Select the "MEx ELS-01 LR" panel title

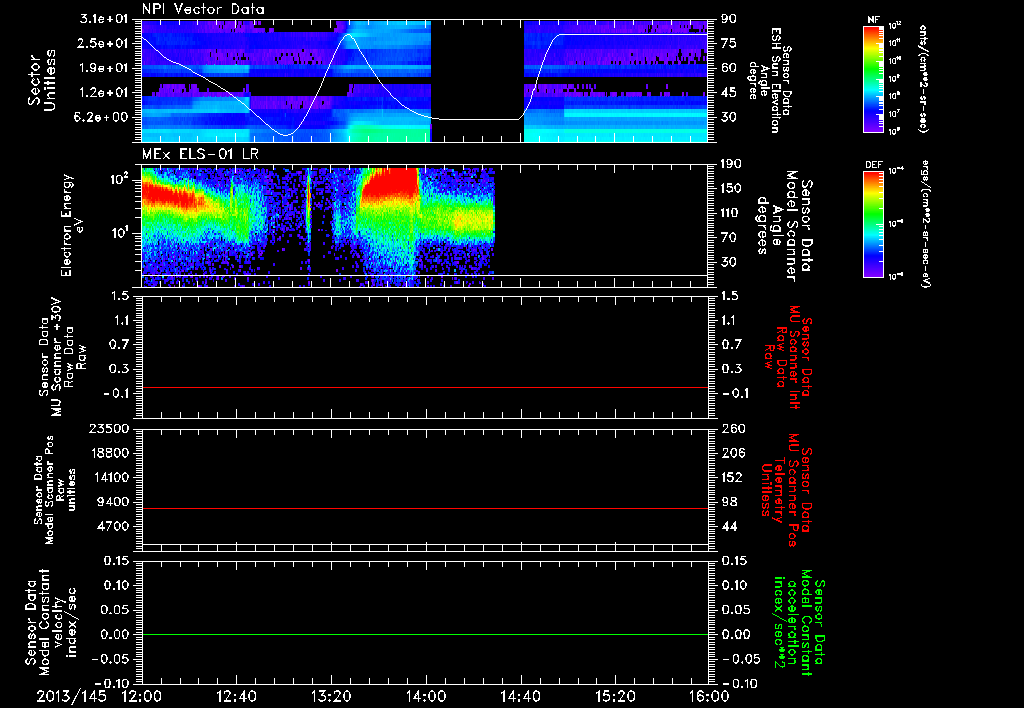[x=200, y=154]
